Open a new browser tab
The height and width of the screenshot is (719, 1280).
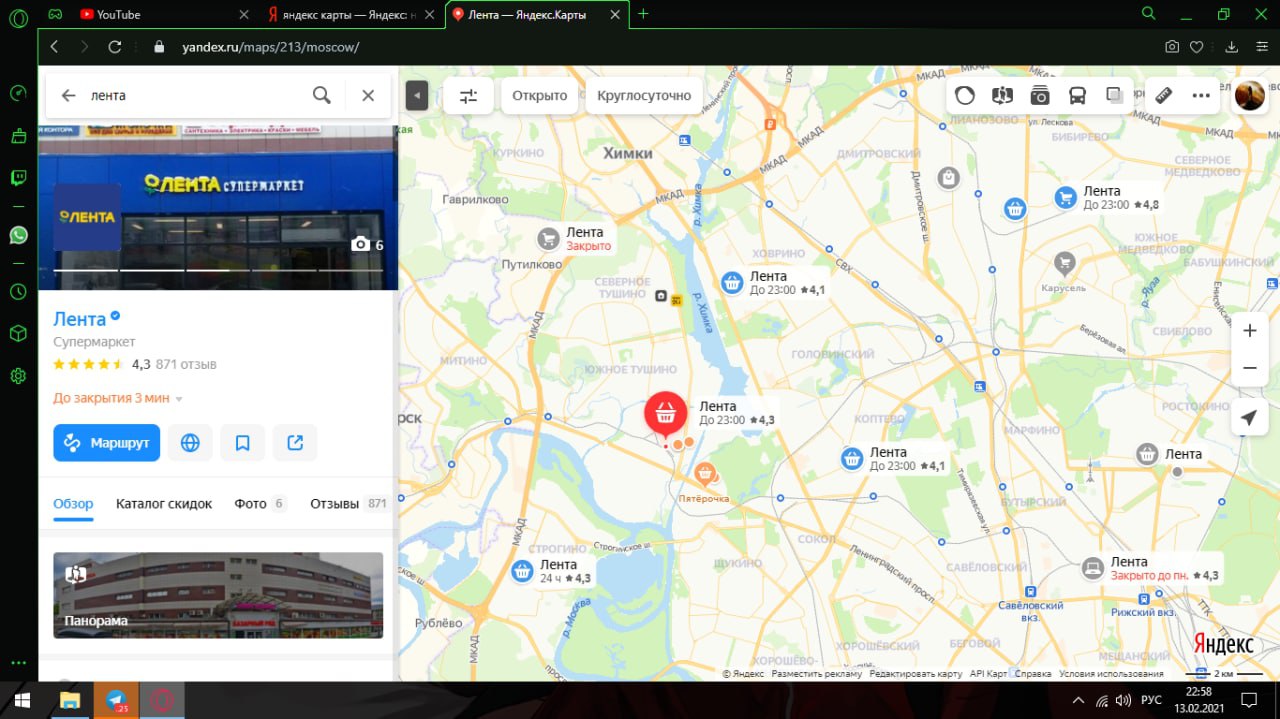click(643, 14)
